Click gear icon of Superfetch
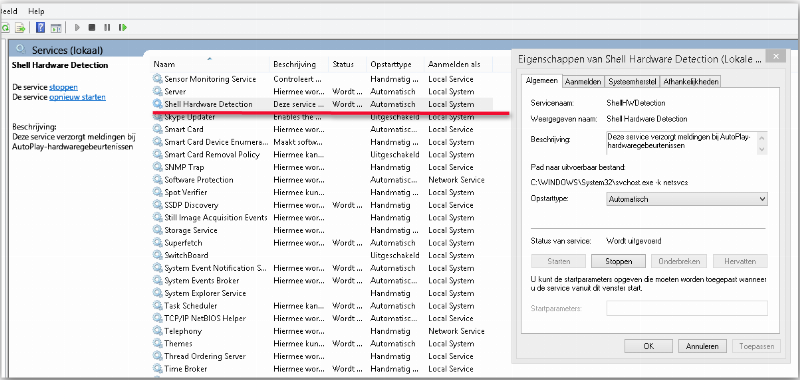 pyautogui.click(x=158, y=243)
